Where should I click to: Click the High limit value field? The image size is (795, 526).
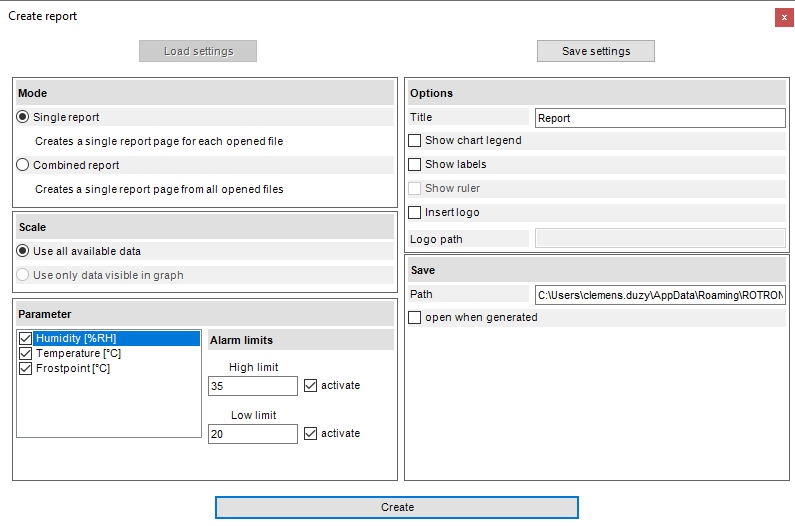pos(252,386)
